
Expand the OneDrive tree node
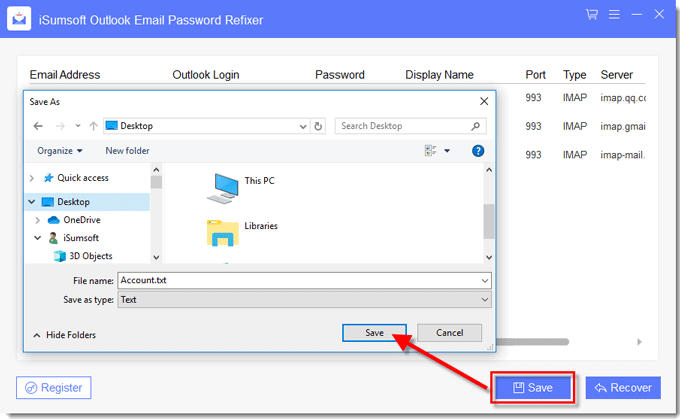click(38, 220)
